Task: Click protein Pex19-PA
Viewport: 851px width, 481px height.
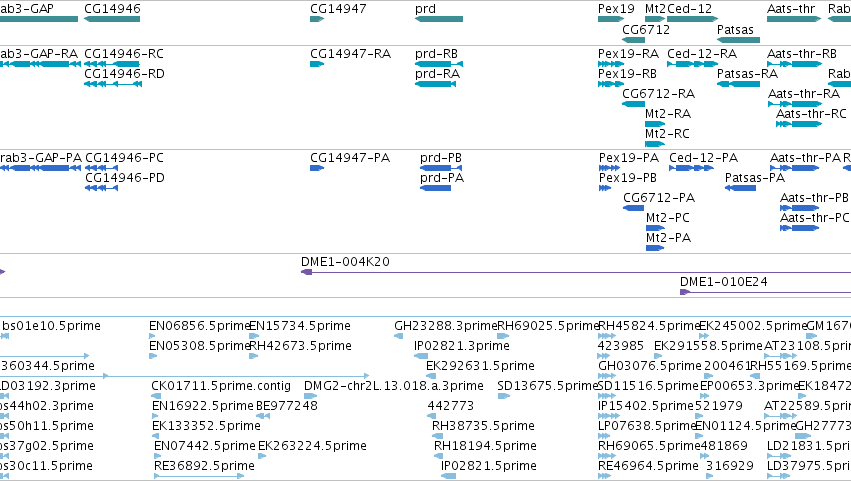Action: coord(609,168)
